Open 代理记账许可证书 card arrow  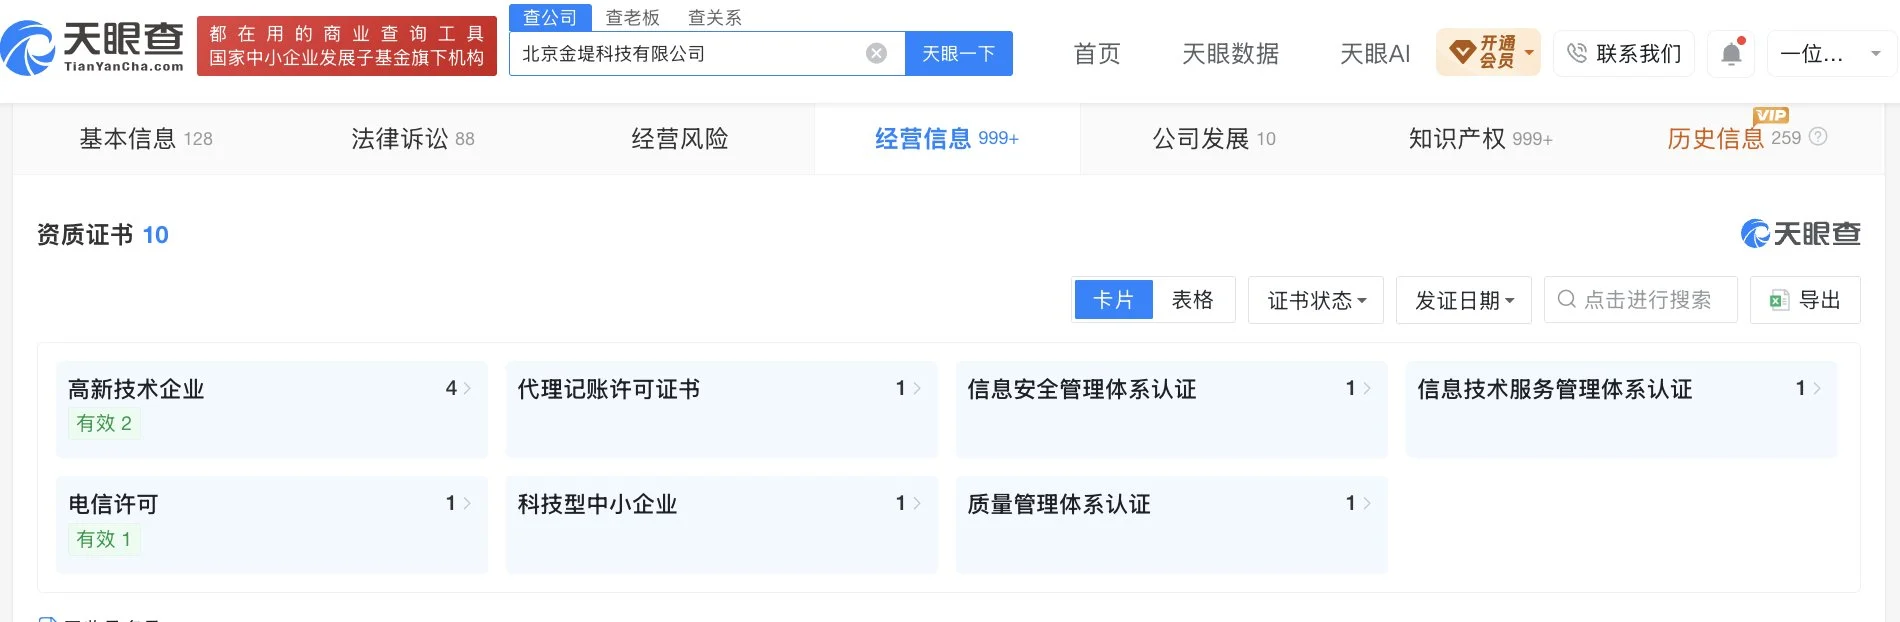coord(917,388)
